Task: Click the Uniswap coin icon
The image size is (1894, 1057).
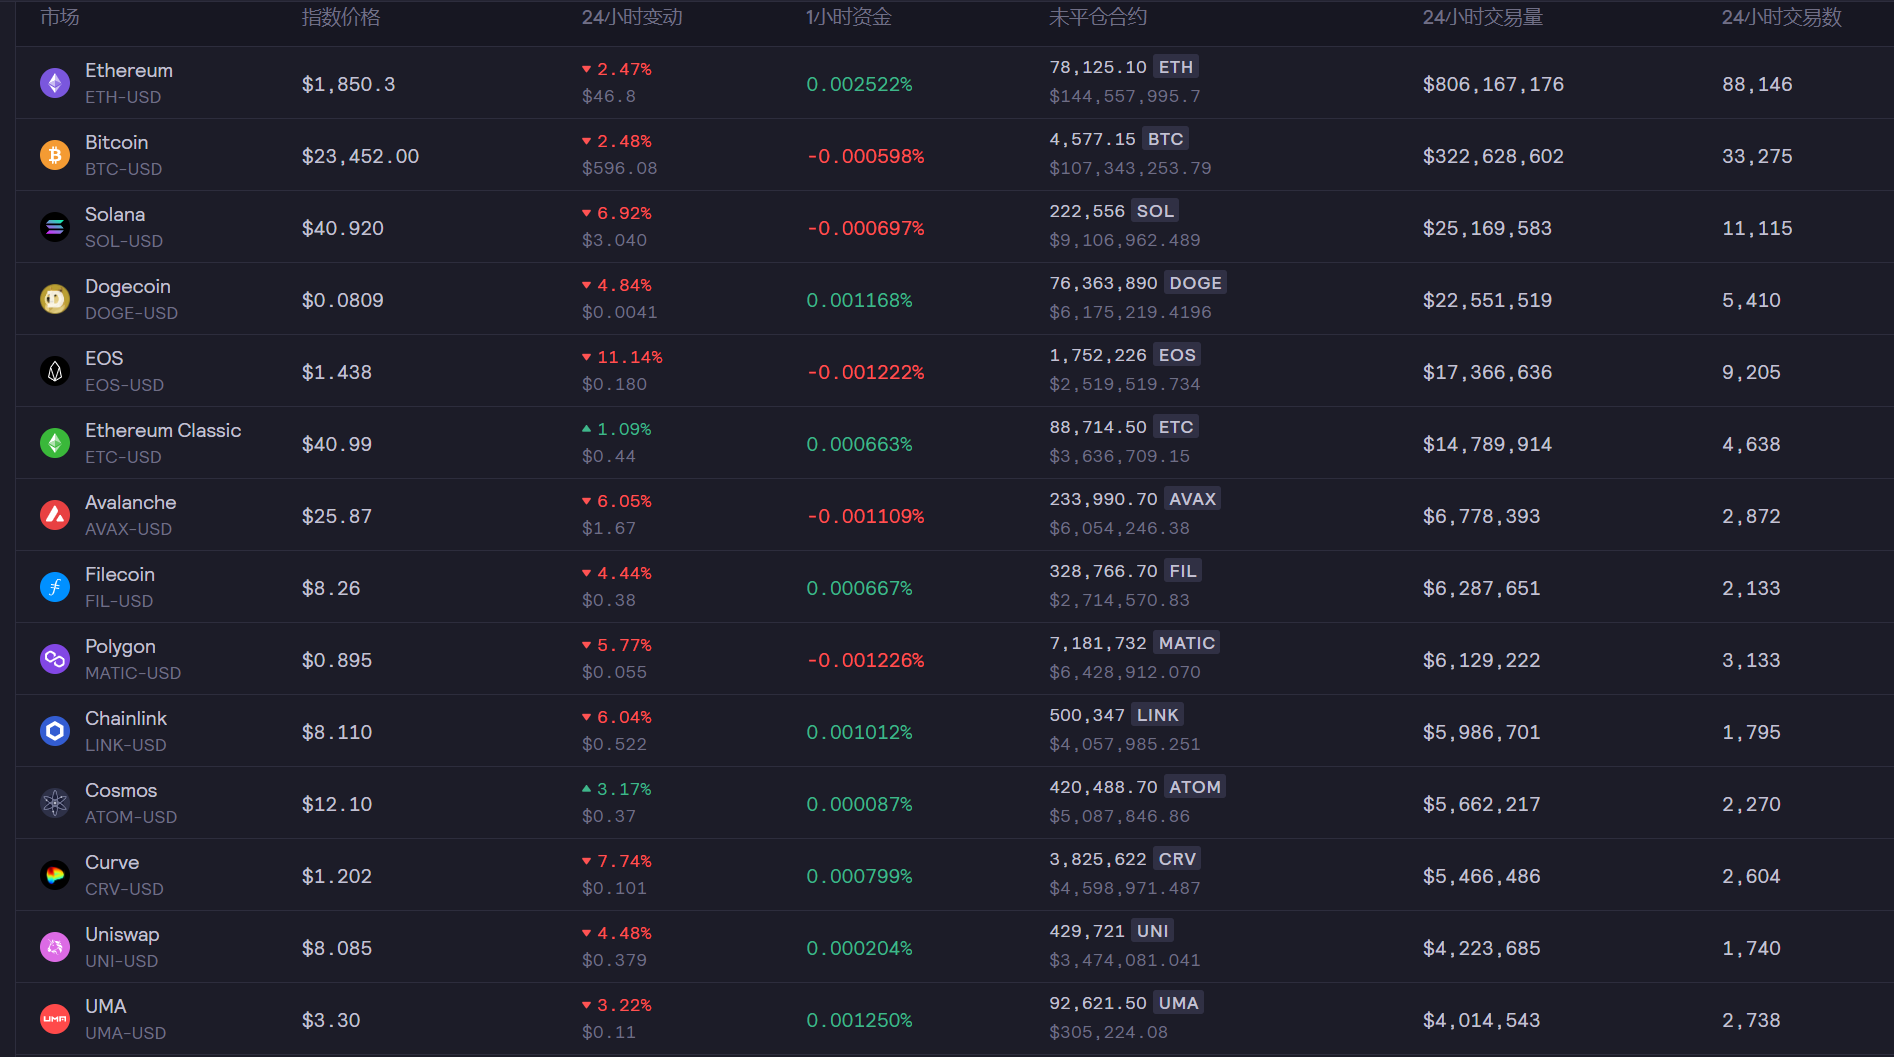Action: point(55,947)
